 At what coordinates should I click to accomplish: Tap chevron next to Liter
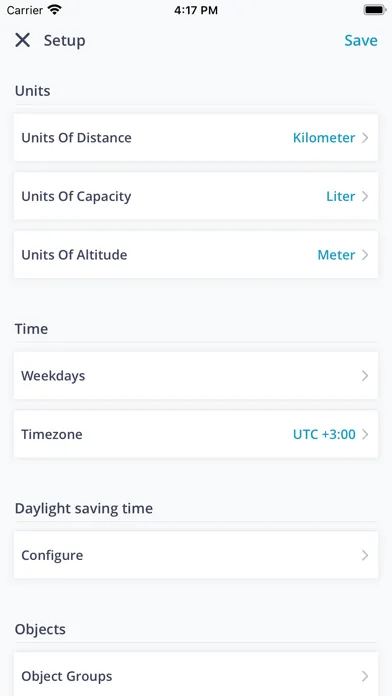coord(365,196)
